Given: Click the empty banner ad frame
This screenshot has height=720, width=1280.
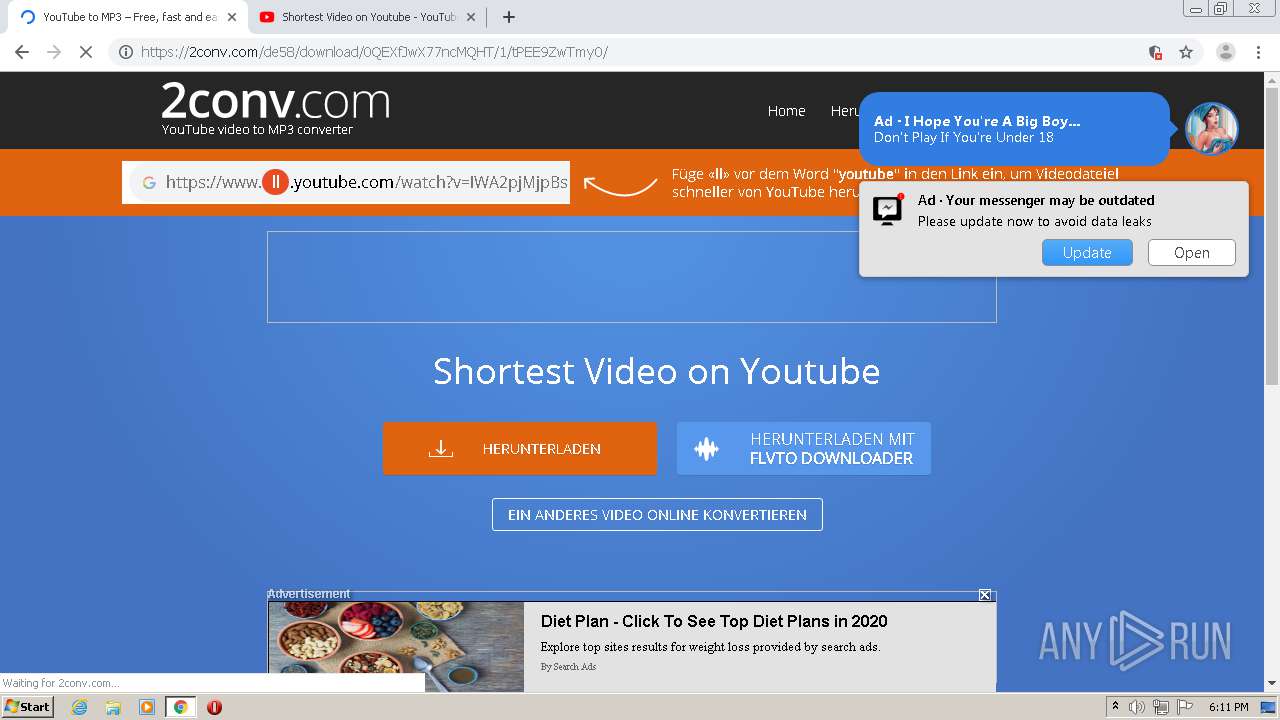Looking at the screenshot, I should coord(632,277).
